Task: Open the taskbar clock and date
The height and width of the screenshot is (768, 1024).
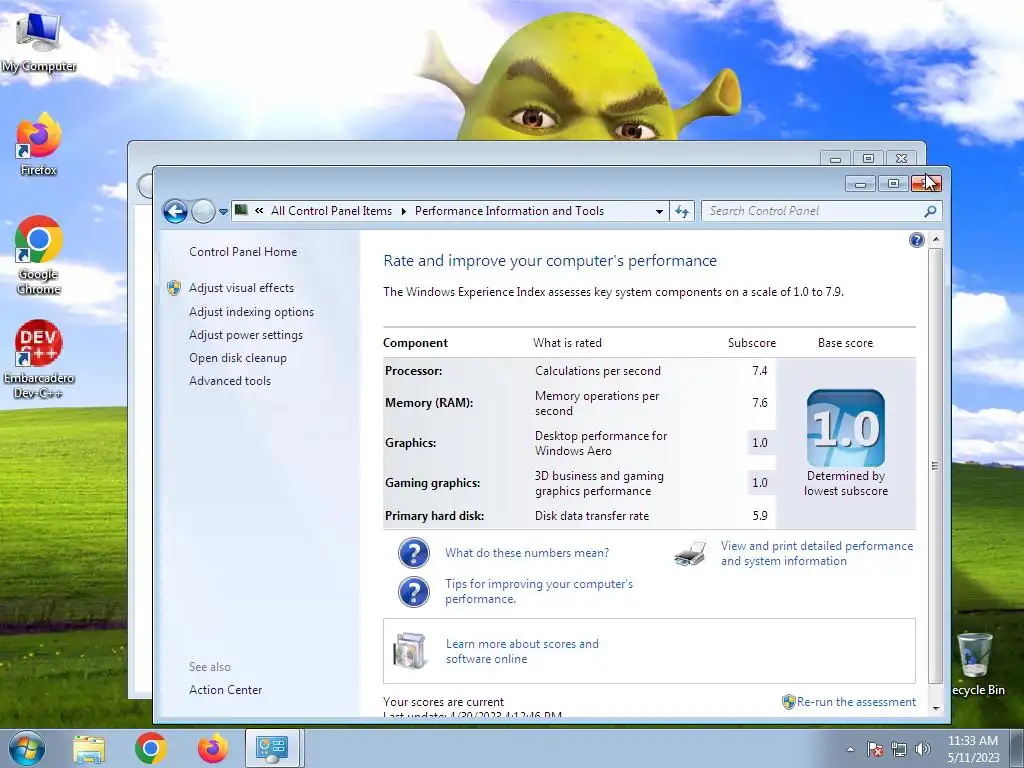Action: (973, 749)
